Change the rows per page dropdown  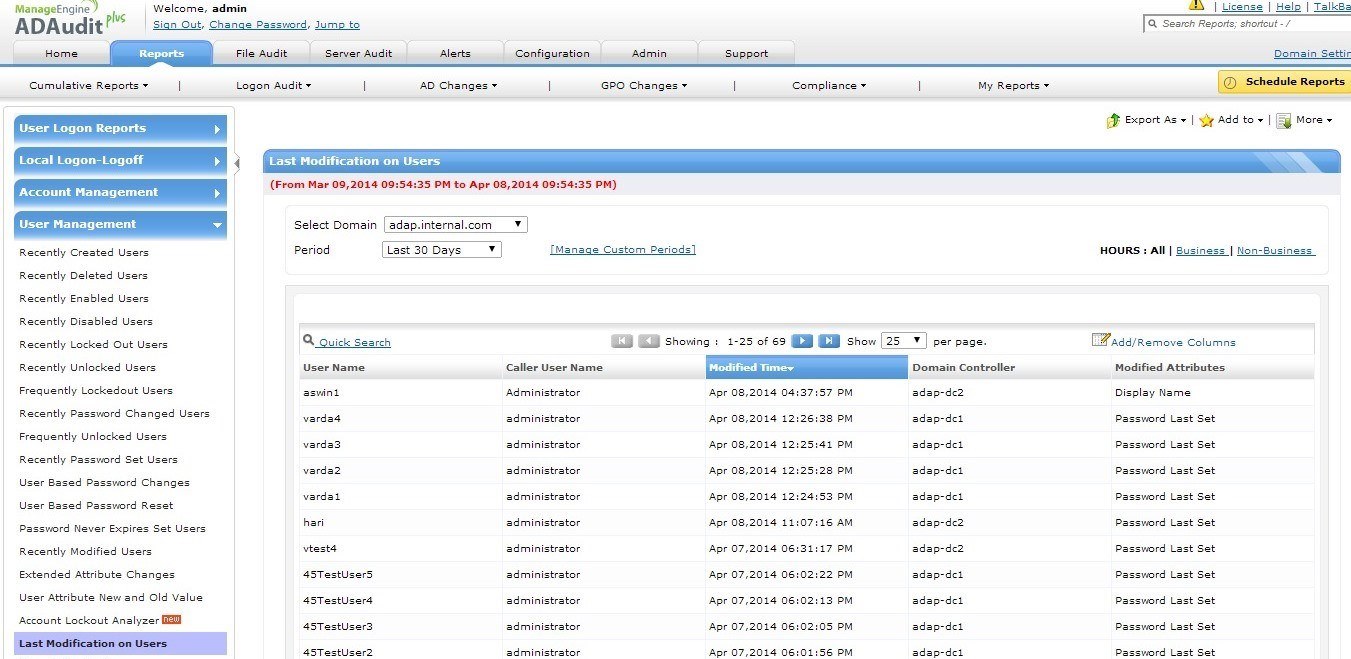(904, 341)
